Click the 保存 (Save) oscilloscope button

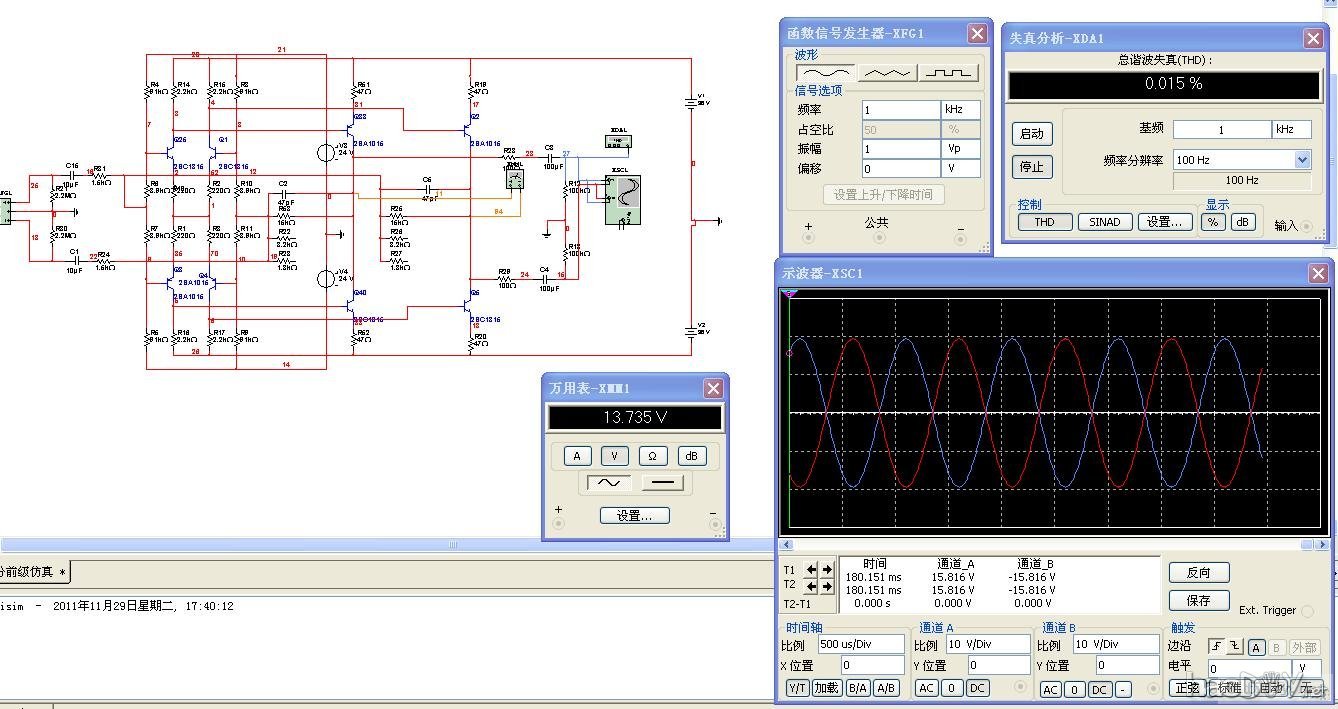1198,600
